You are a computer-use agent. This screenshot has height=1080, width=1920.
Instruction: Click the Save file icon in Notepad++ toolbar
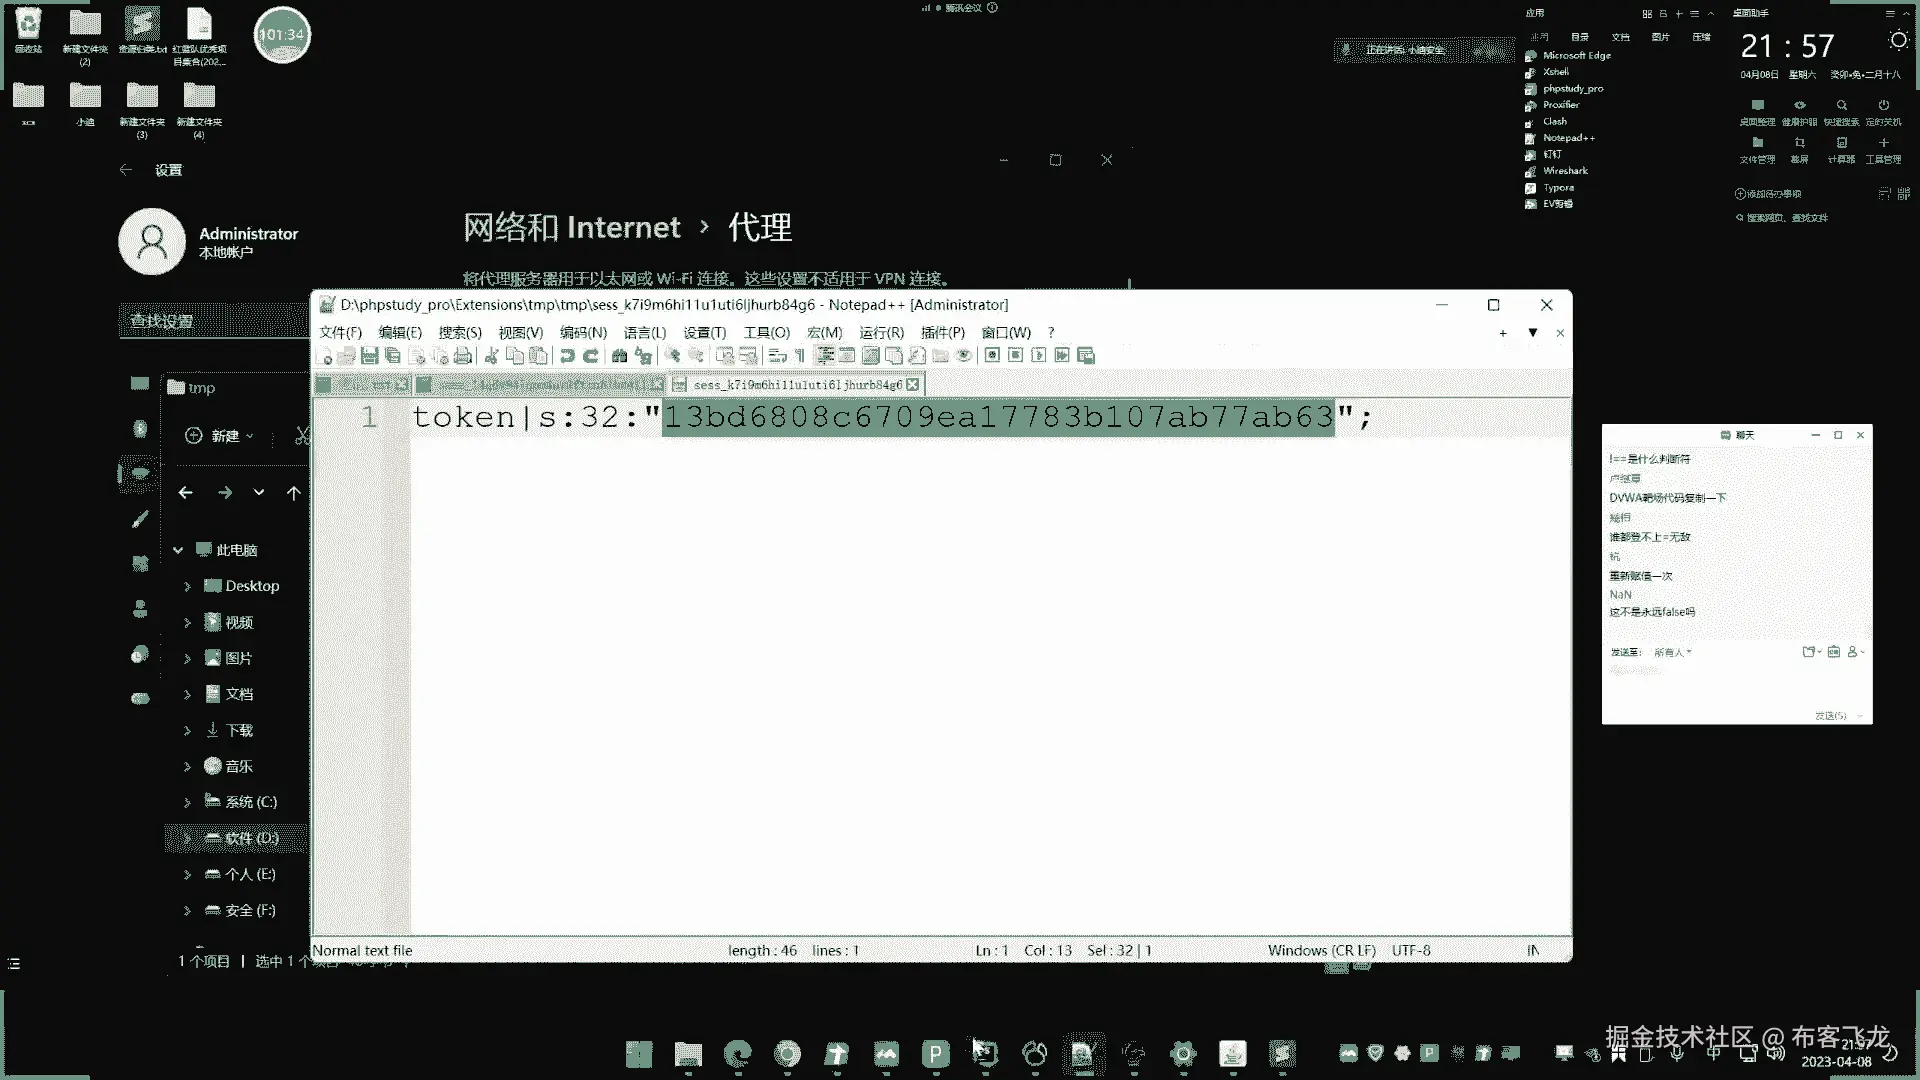click(369, 356)
